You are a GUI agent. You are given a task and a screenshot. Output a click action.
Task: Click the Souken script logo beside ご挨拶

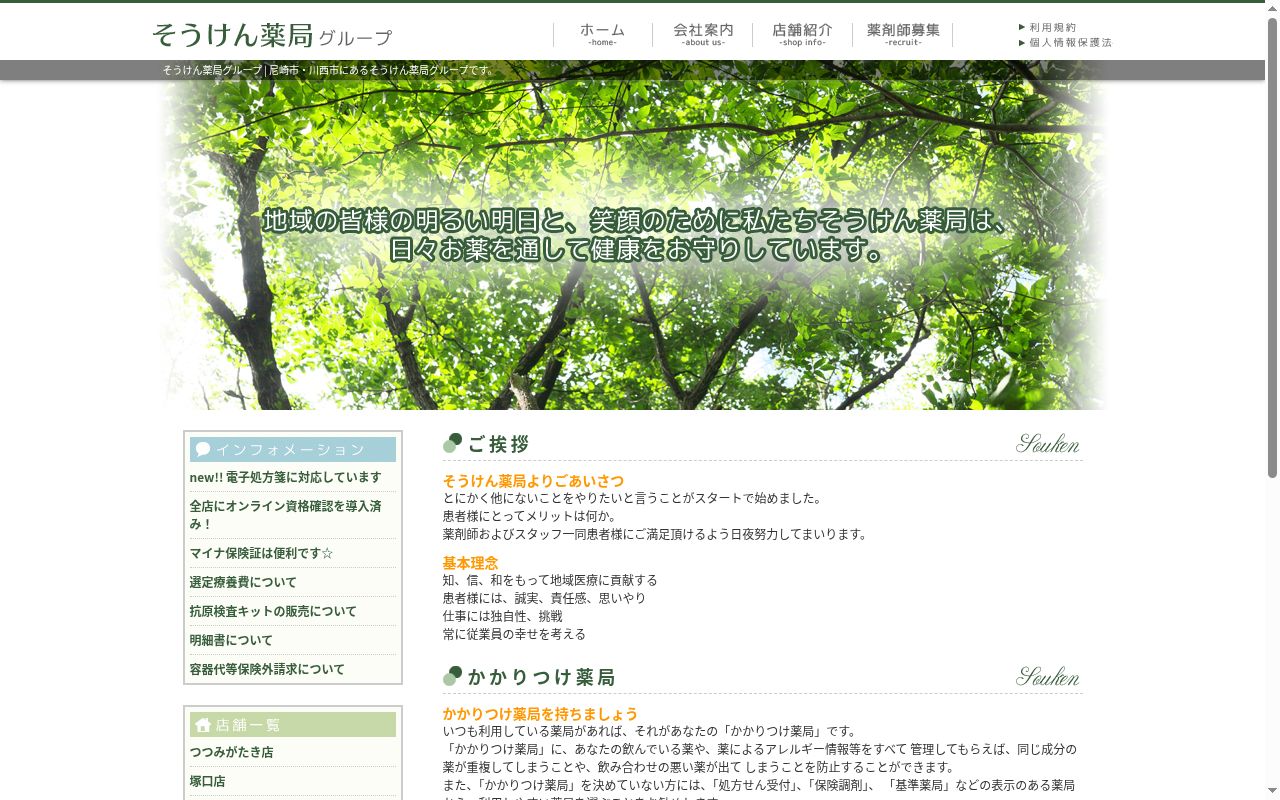pos(1048,443)
